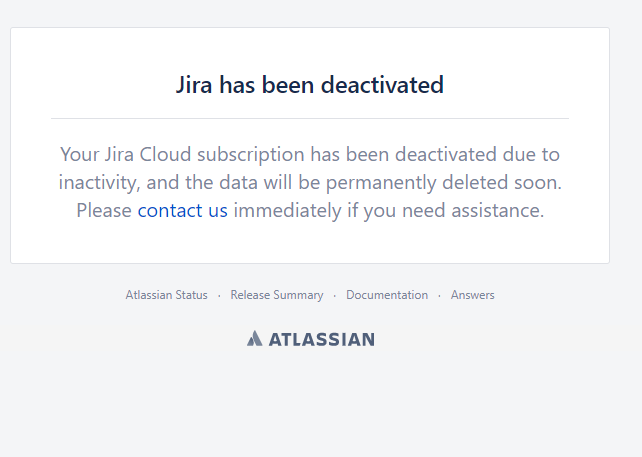Click the Atlassian triangle logo icon
This screenshot has width=642, height=457.
(254, 338)
